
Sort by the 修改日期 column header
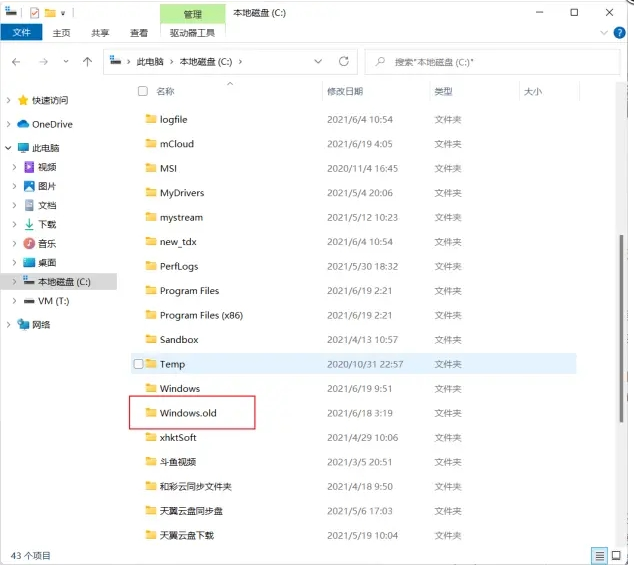click(345, 91)
